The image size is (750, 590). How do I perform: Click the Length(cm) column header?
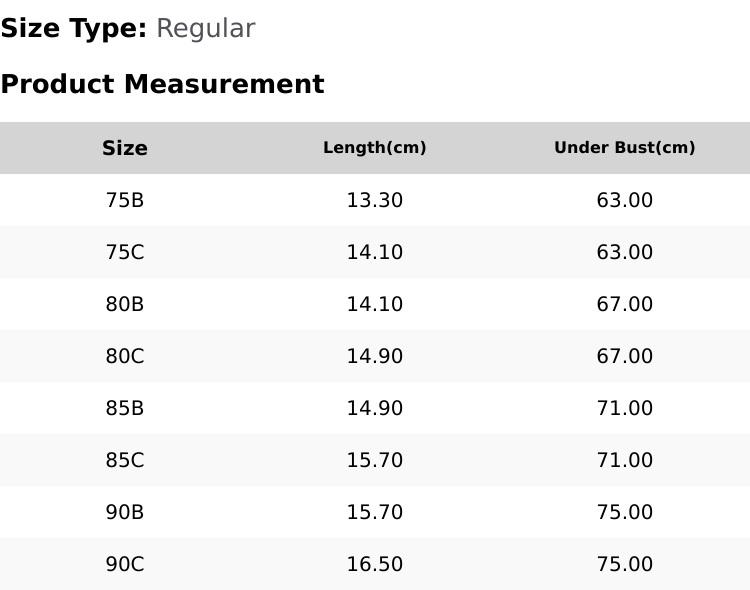[x=375, y=147]
